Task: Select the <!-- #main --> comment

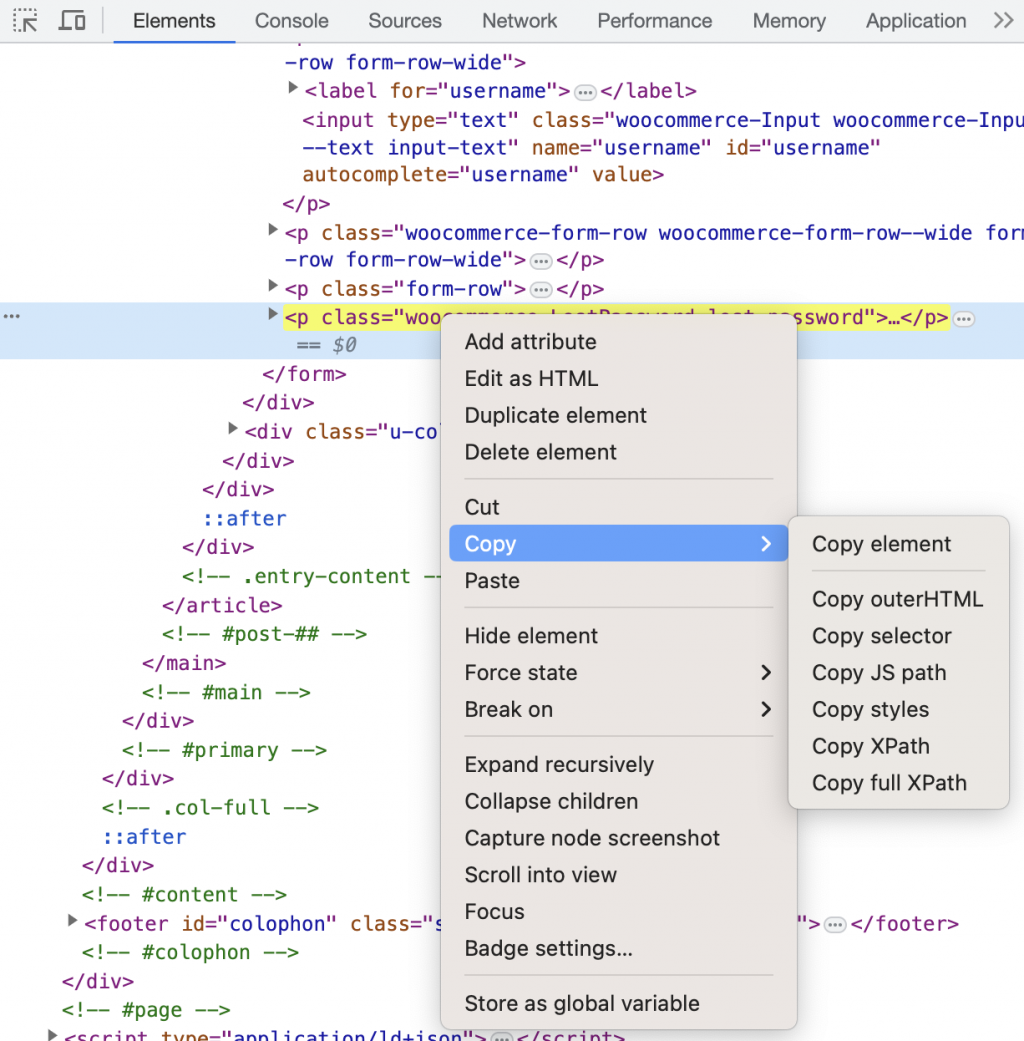Action: click(x=226, y=692)
